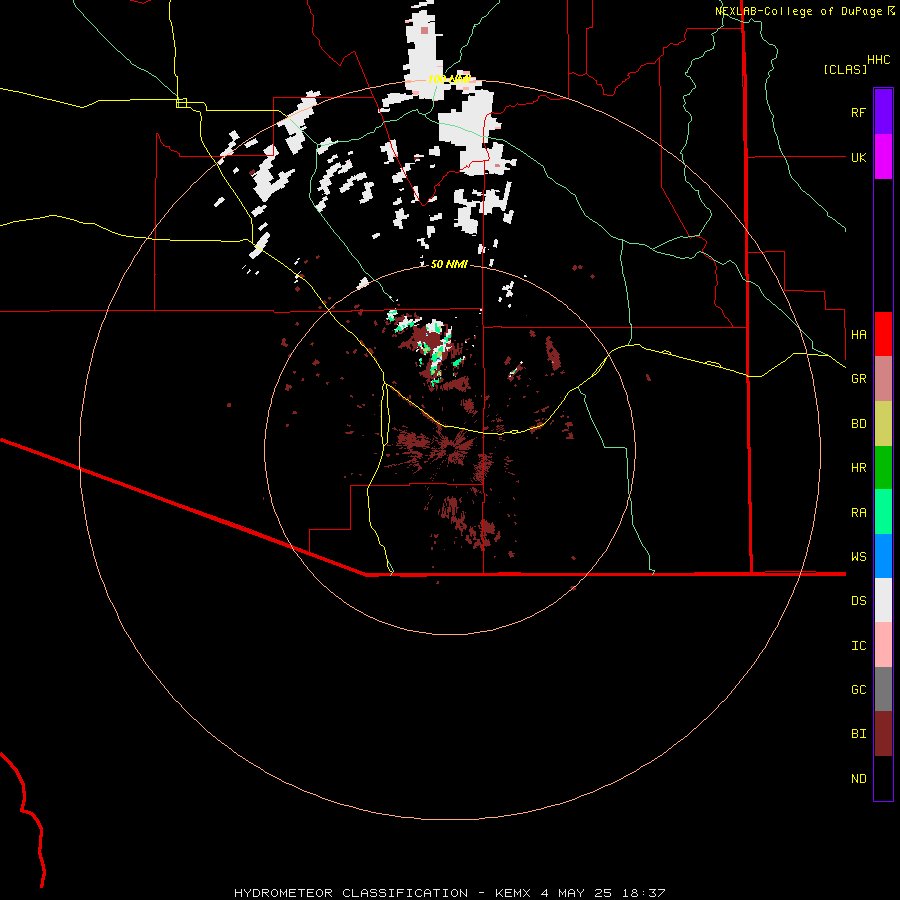This screenshot has height=900, width=900.
Task: Click the GR legend label
Action: click(858, 379)
